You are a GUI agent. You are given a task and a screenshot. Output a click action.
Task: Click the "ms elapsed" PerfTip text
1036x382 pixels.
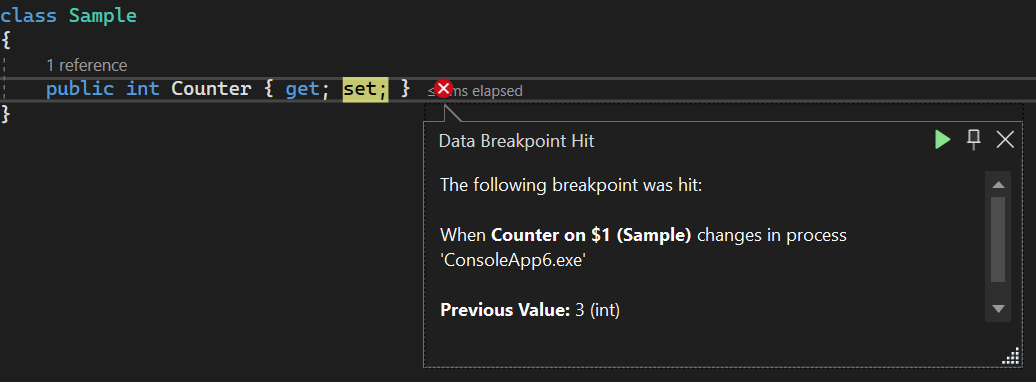point(488,91)
